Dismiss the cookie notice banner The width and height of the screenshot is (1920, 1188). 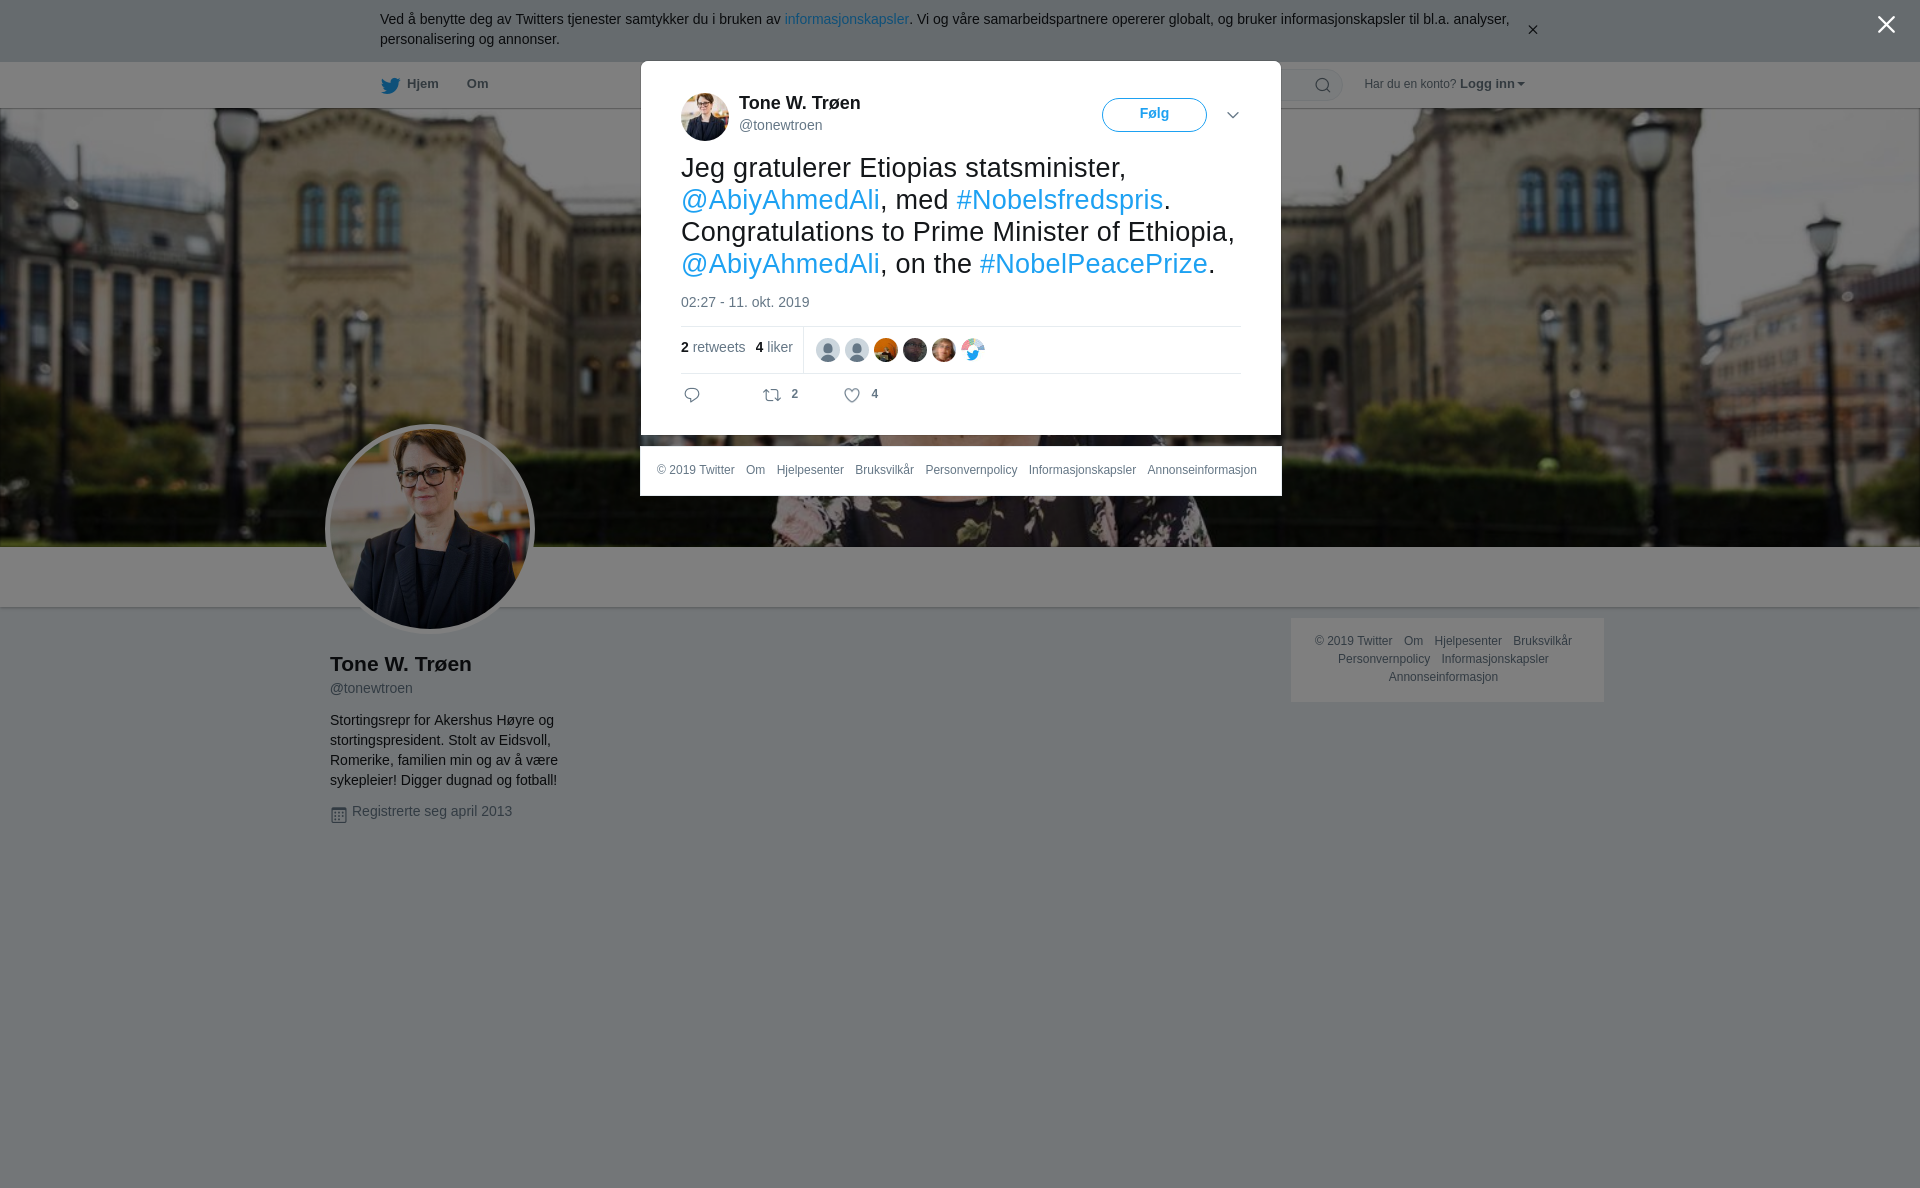(x=1532, y=30)
